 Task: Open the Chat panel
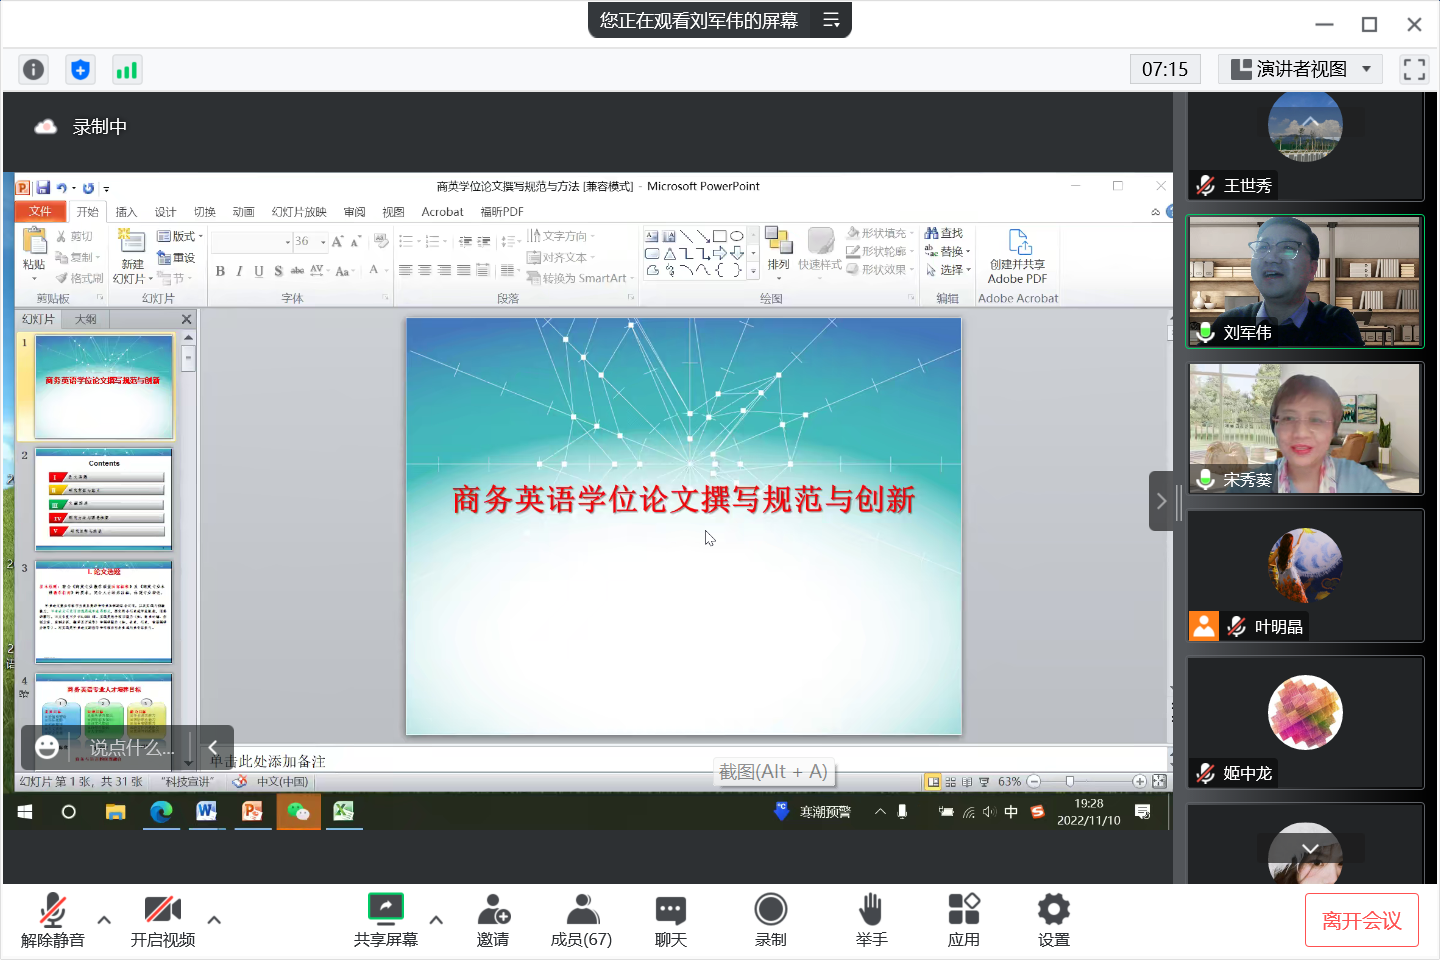670,919
